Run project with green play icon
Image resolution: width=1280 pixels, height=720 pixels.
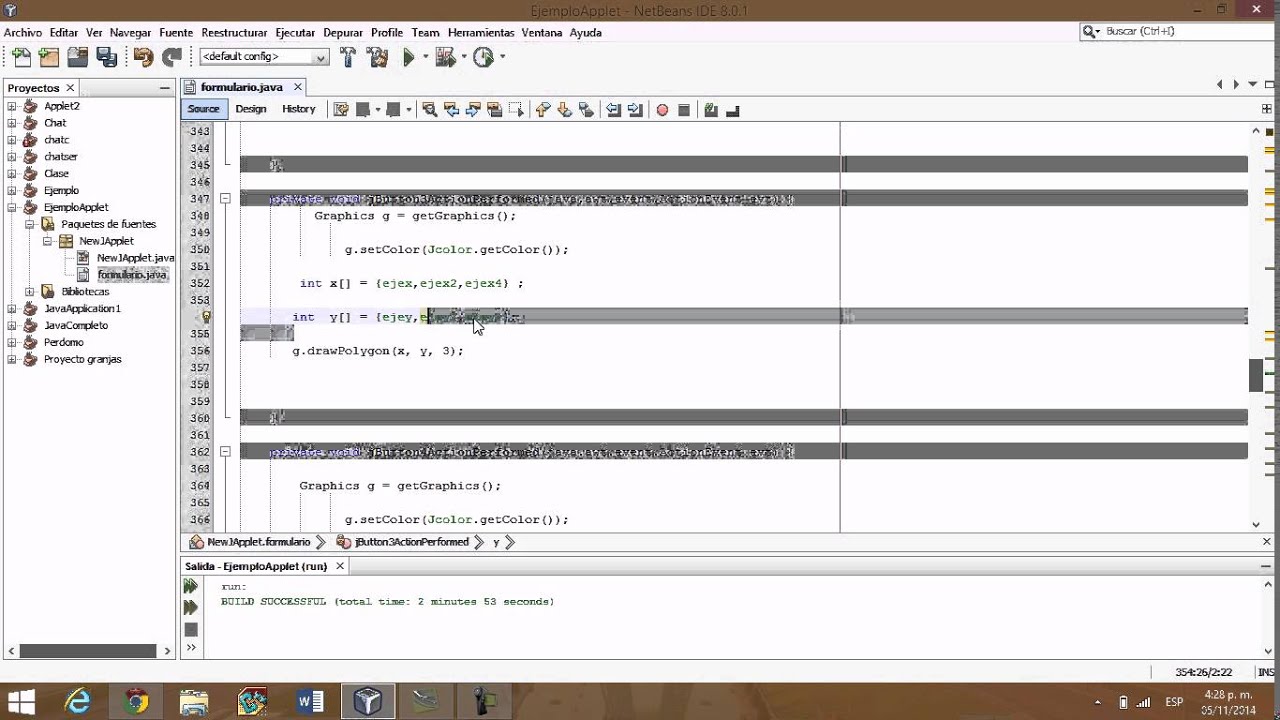[408, 57]
